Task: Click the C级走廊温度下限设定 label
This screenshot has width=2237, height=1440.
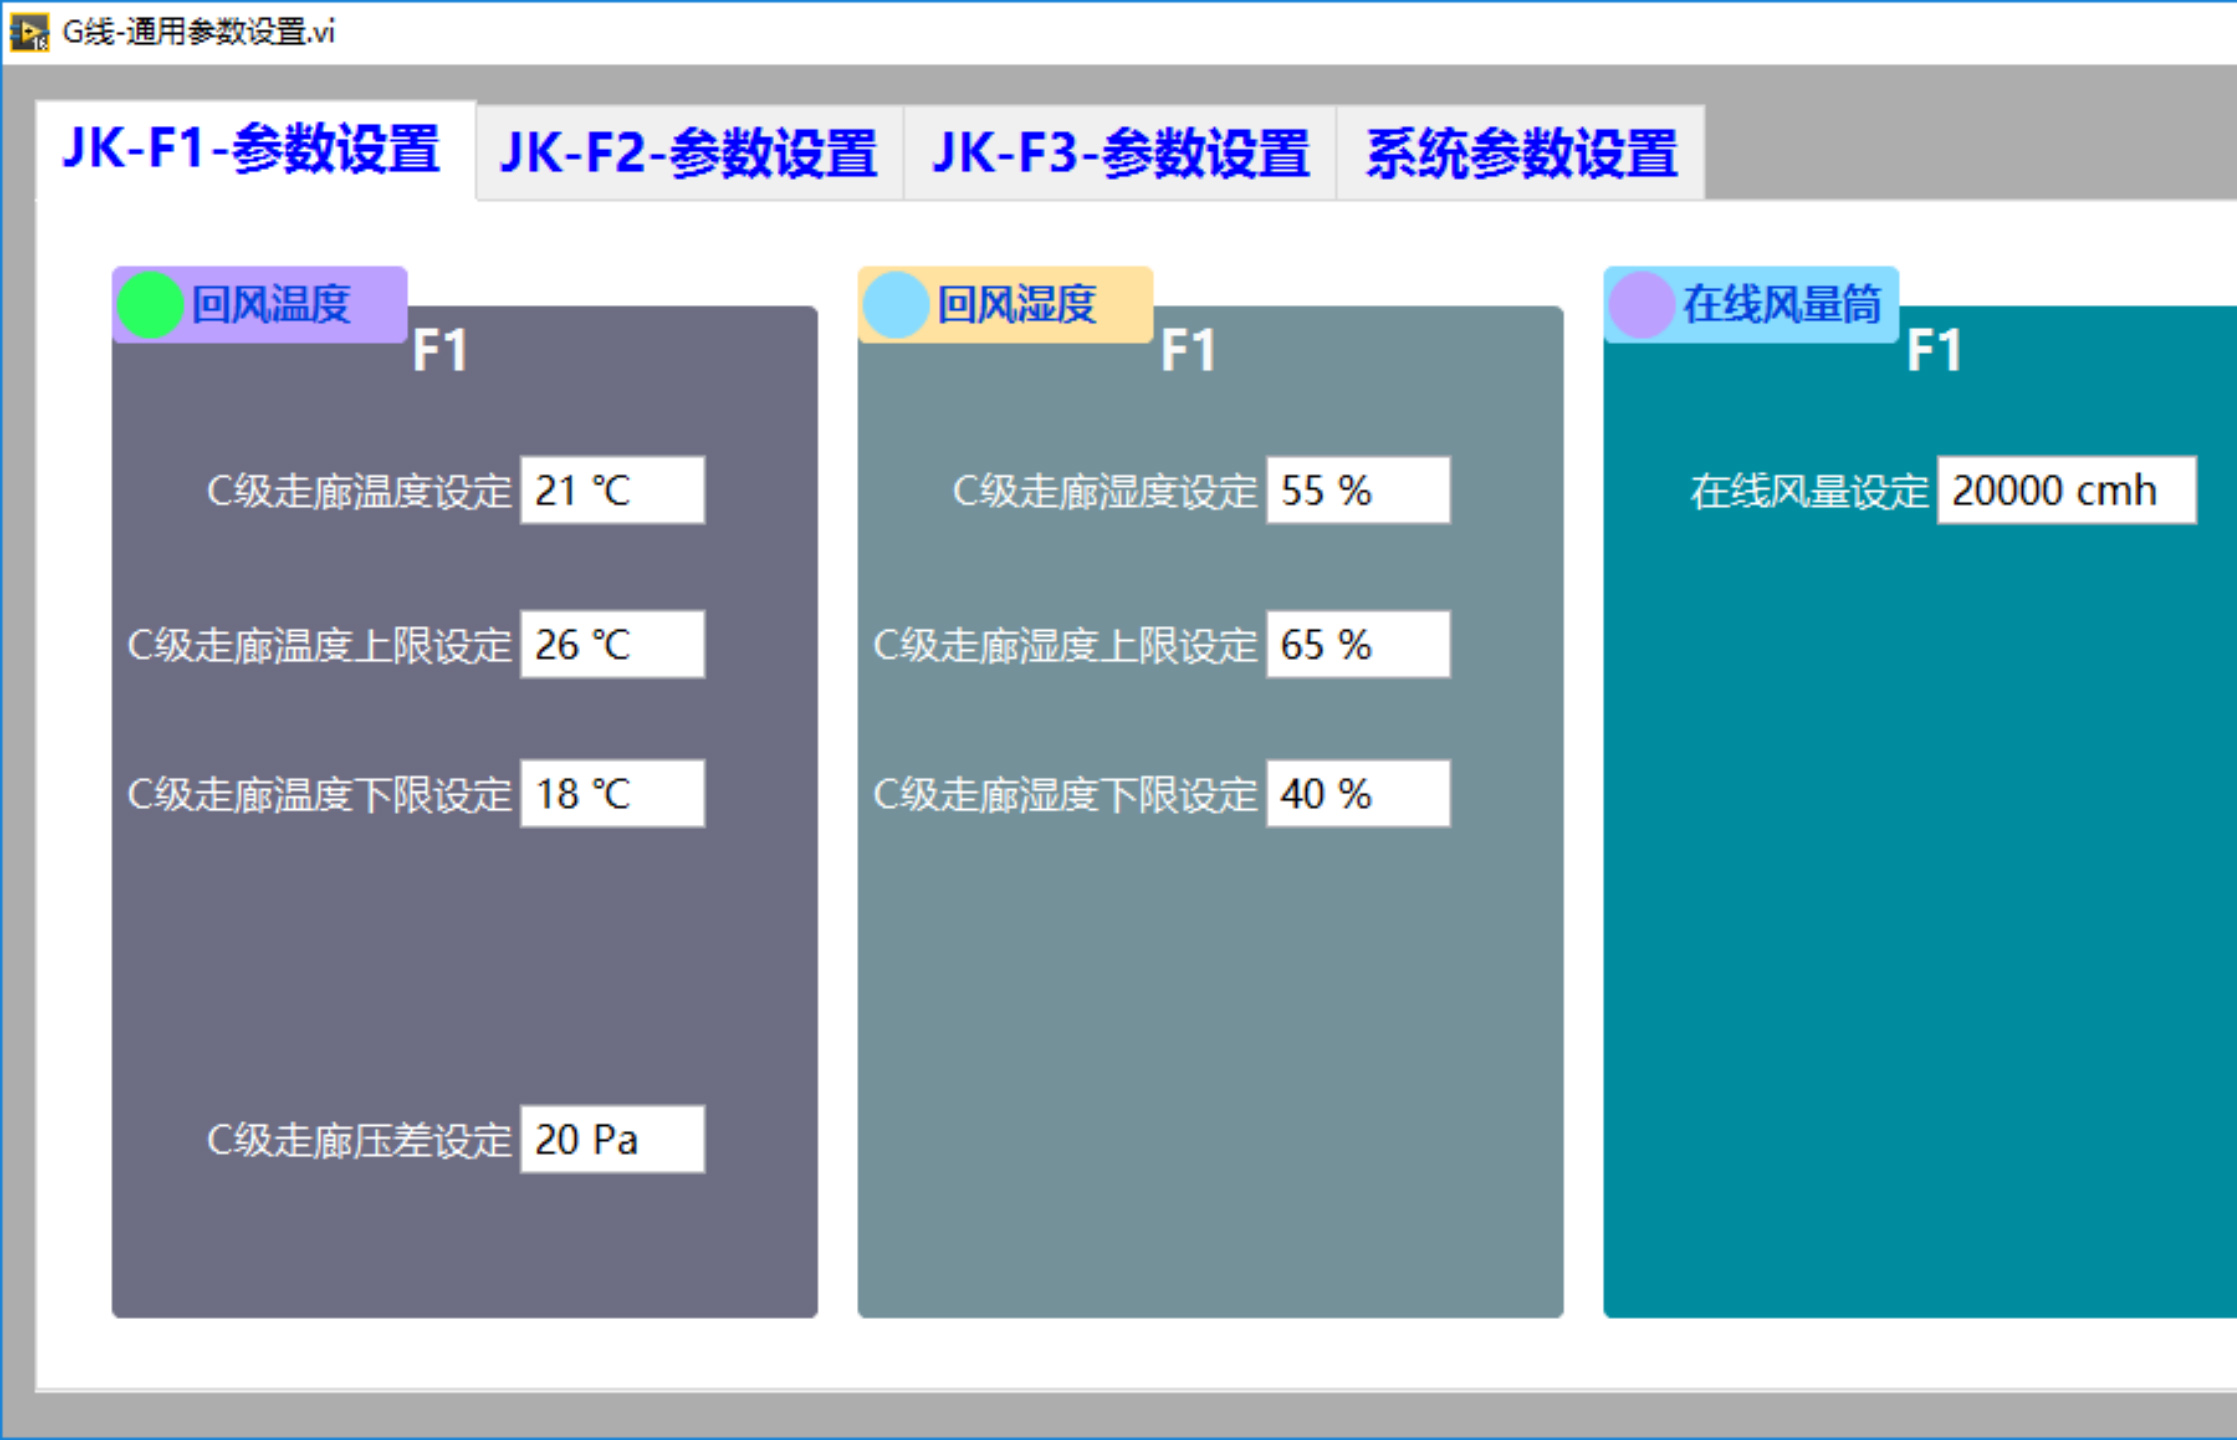Action: (320, 796)
